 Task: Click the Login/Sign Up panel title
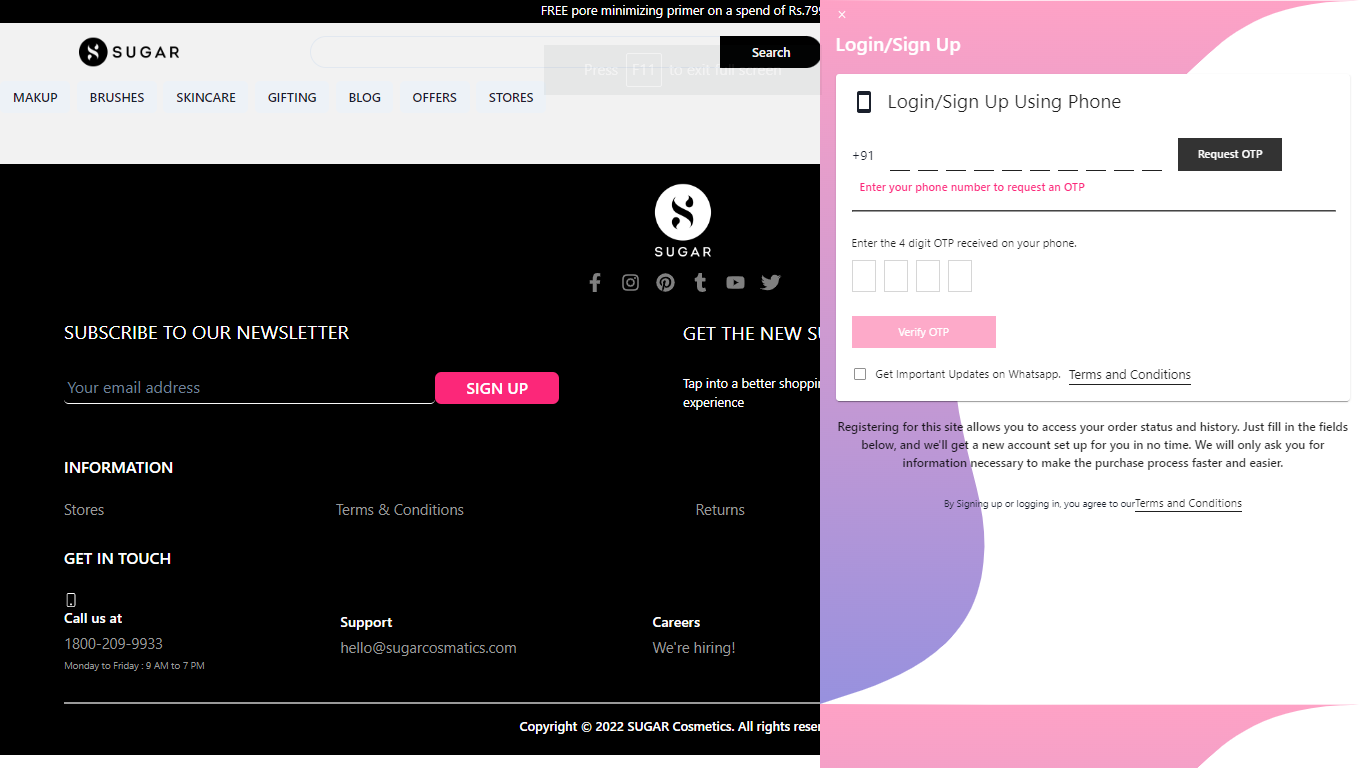(898, 45)
